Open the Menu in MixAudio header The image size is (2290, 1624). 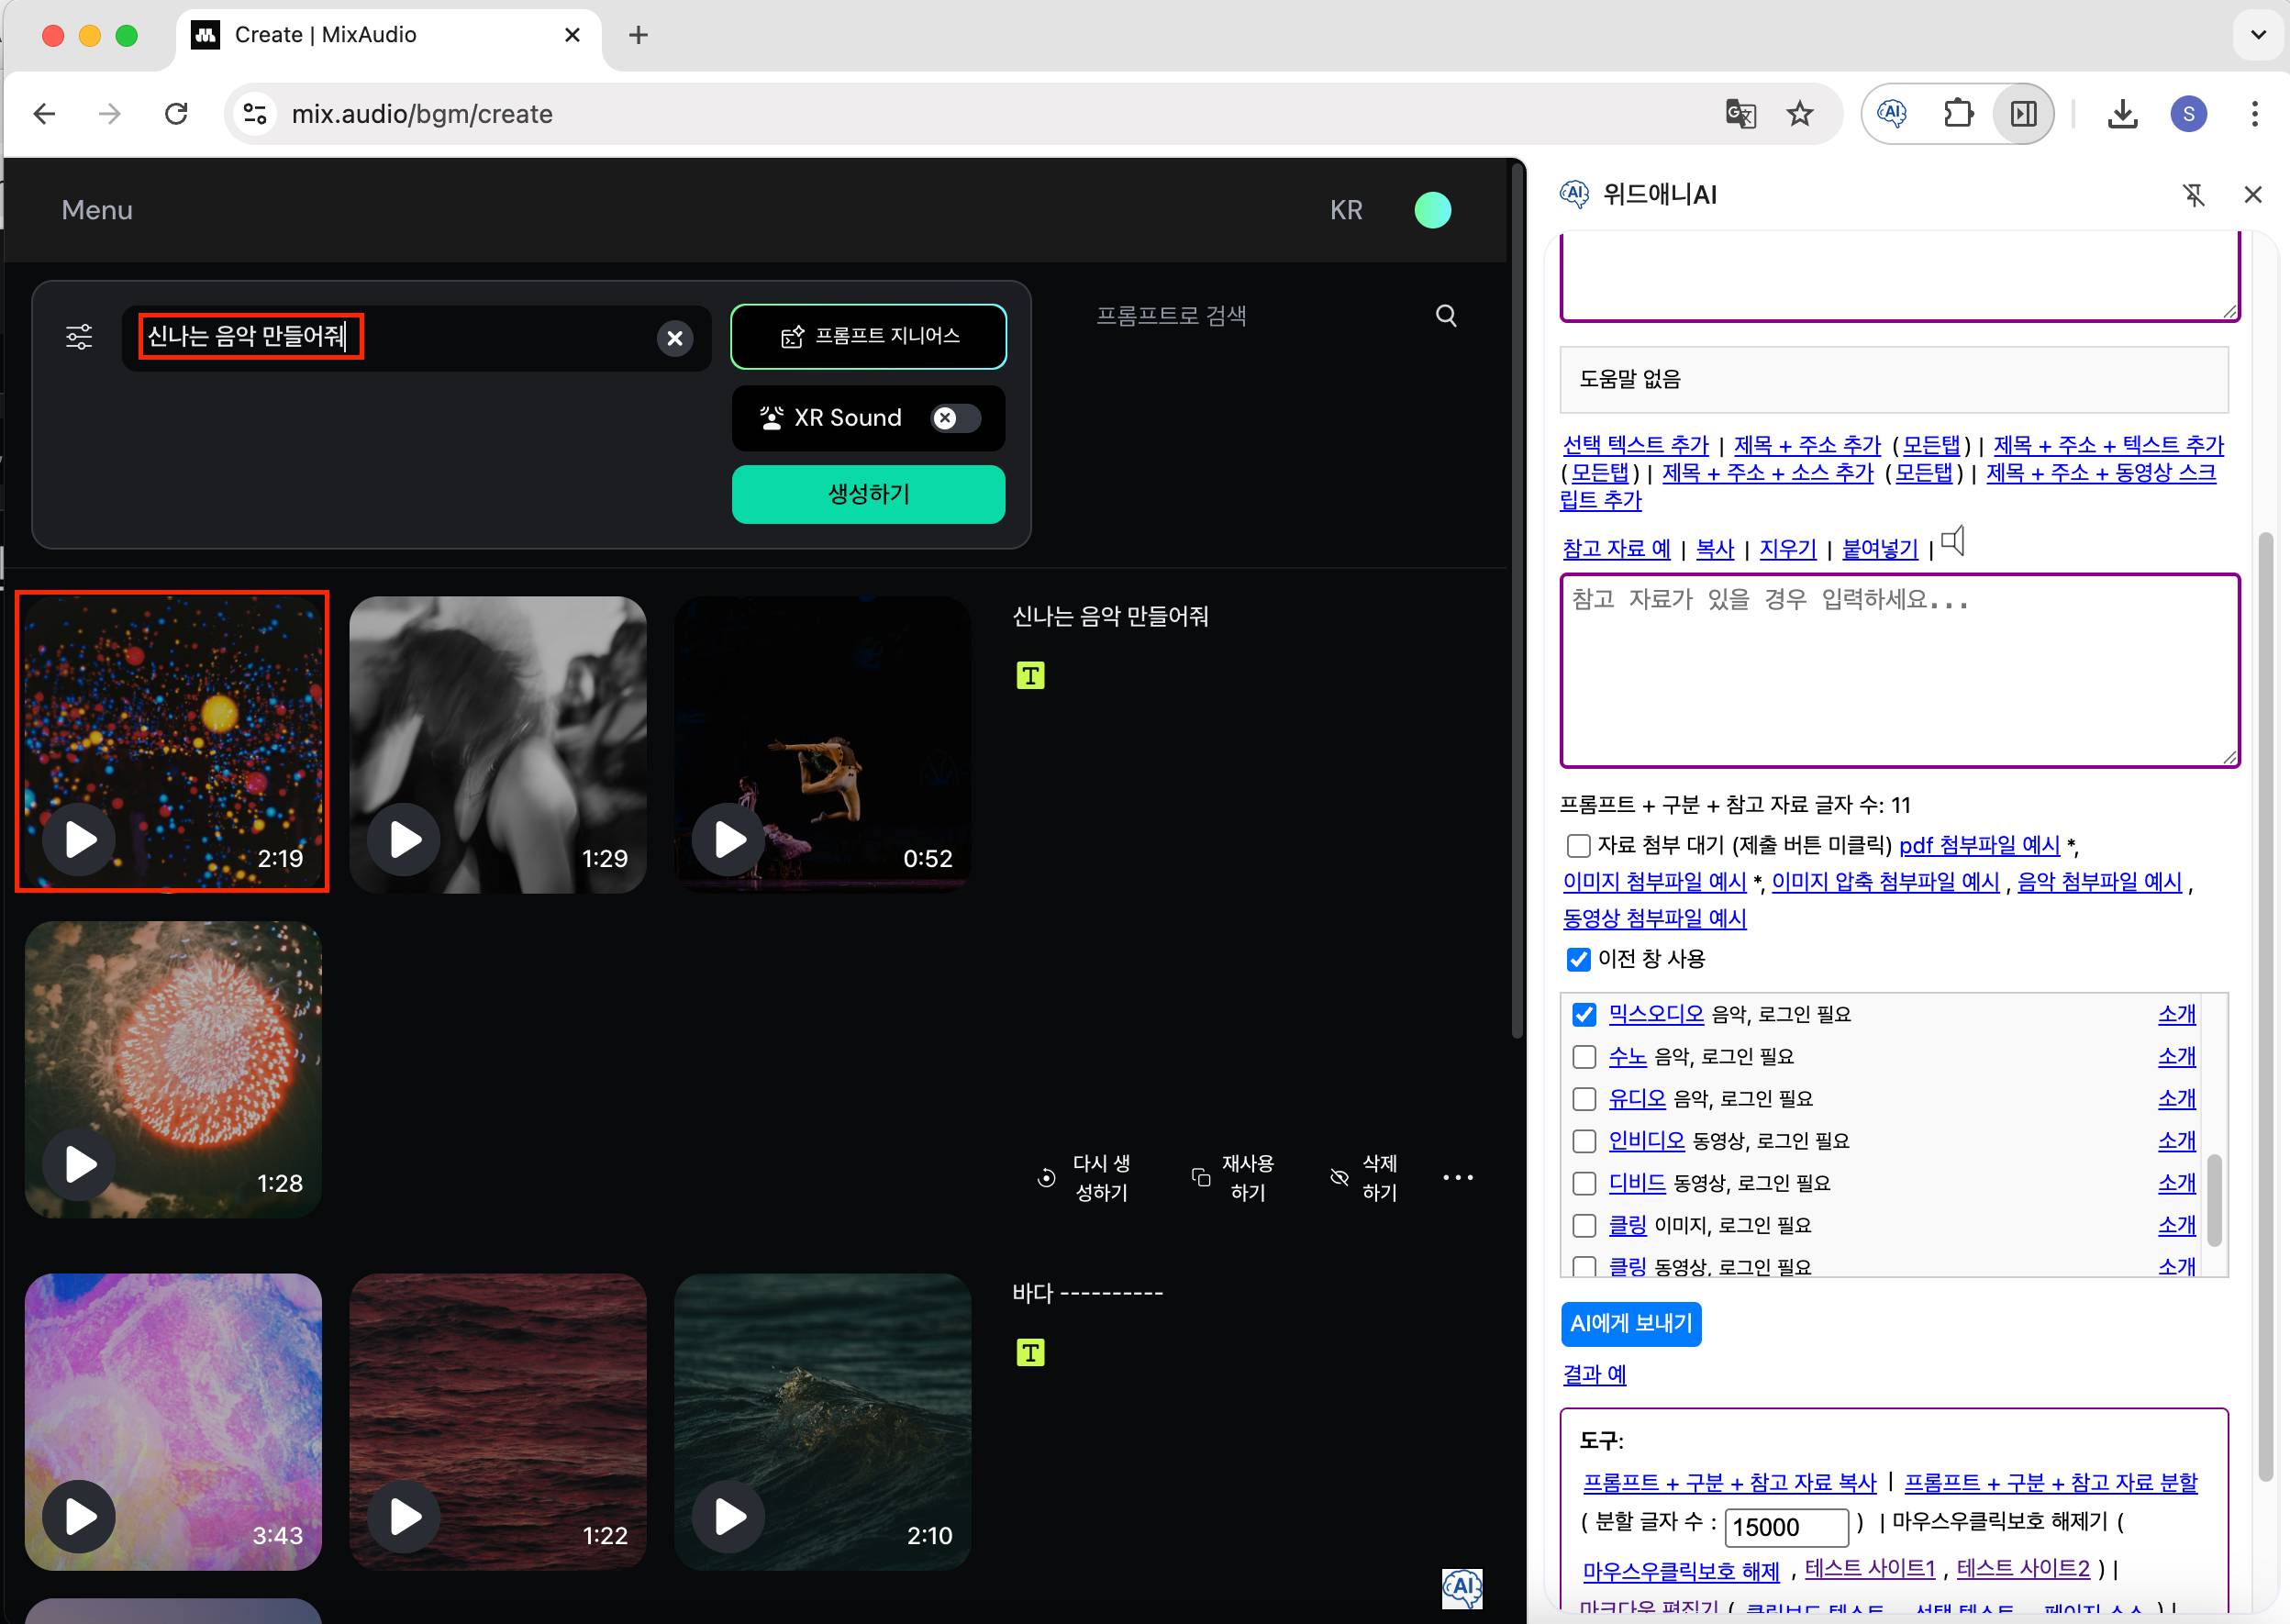pyautogui.click(x=97, y=210)
